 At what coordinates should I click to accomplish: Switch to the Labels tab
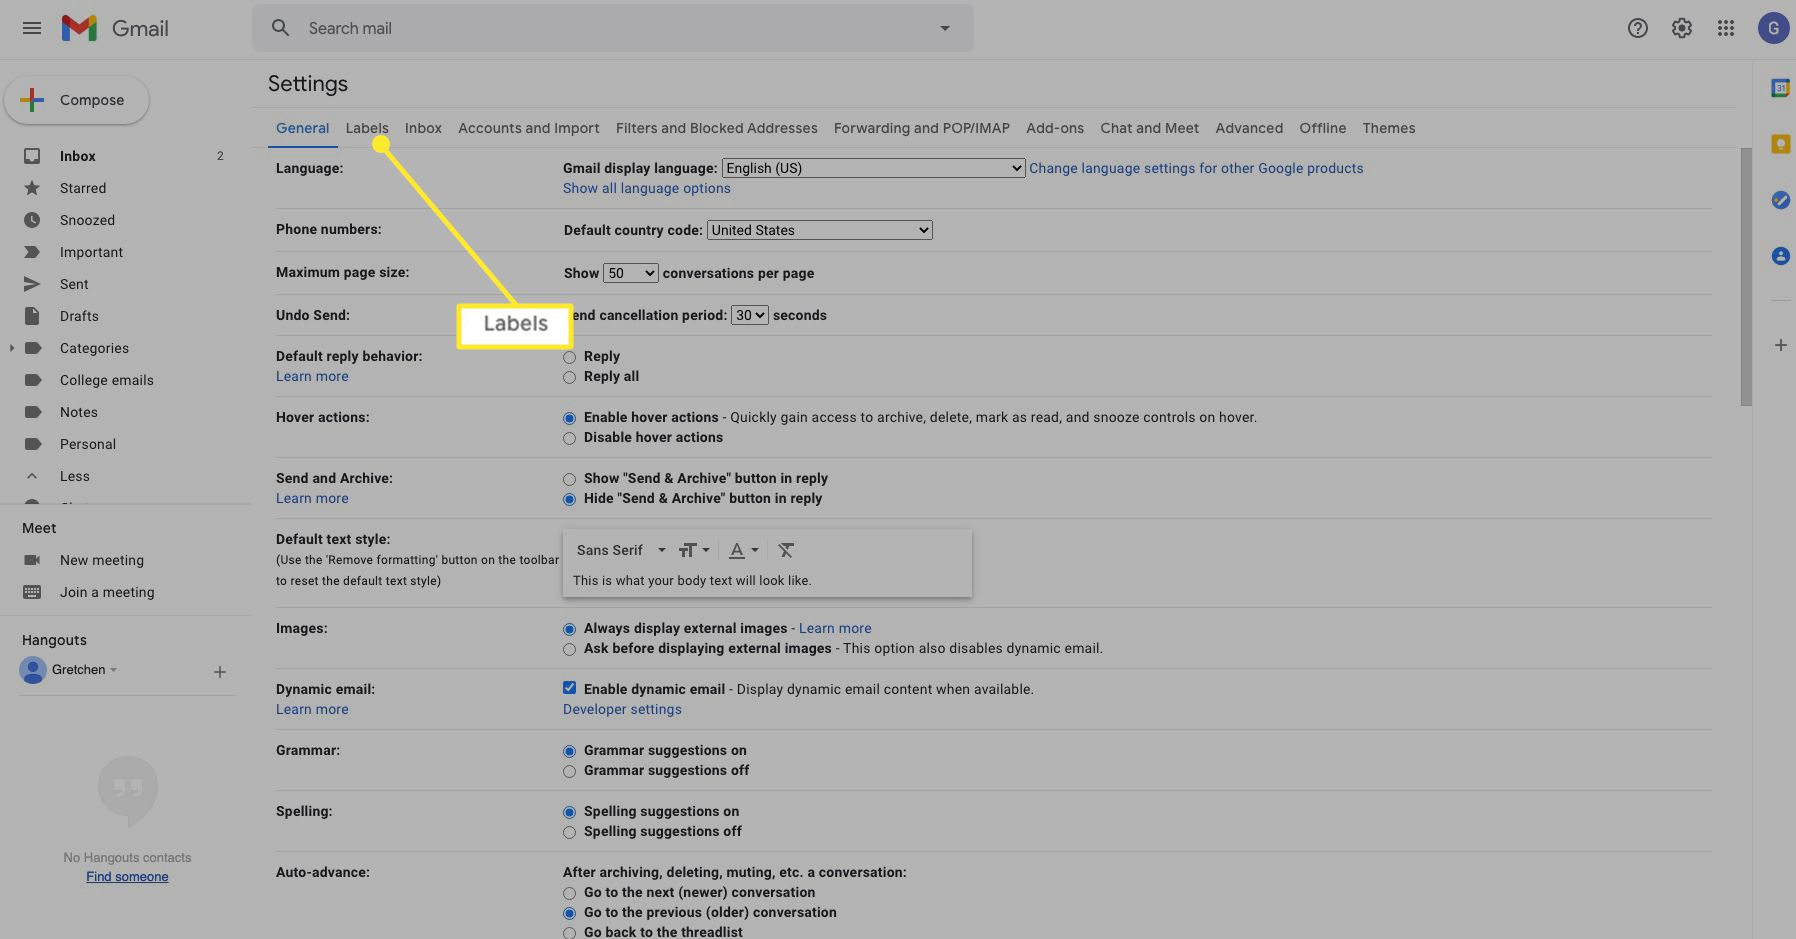pyautogui.click(x=367, y=128)
